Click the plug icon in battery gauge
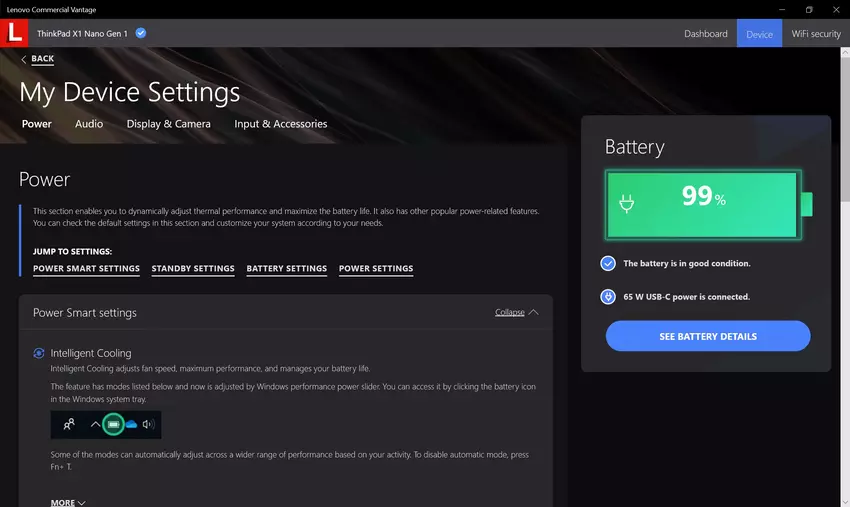This screenshot has height=507, width=850. pos(627,204)
